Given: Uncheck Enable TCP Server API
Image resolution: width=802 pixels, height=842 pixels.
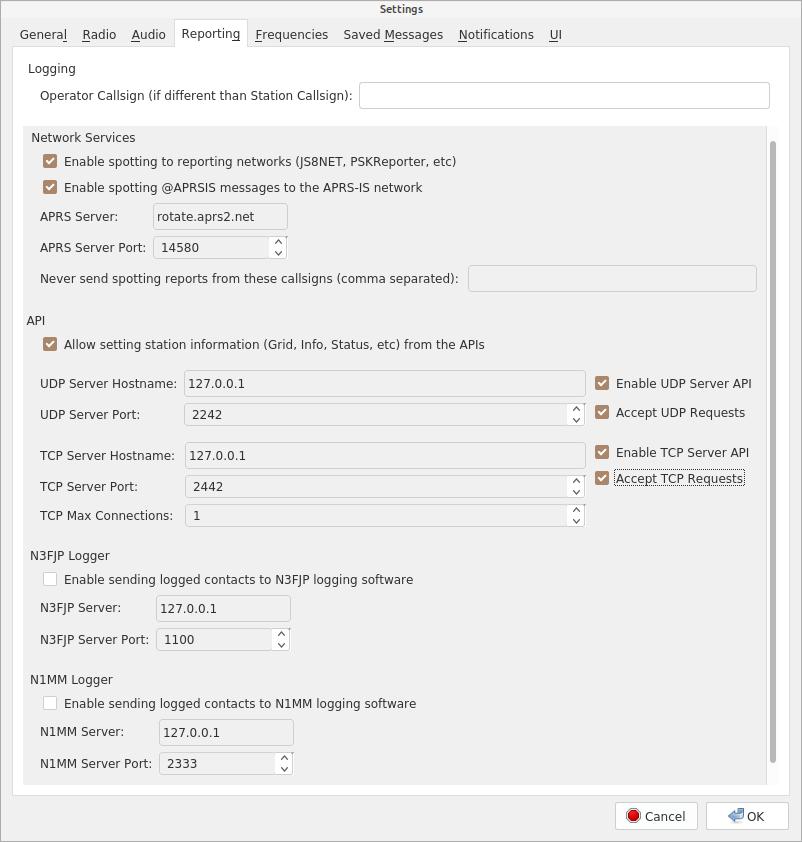Looking at the screenshot, I should click(602, 452).
